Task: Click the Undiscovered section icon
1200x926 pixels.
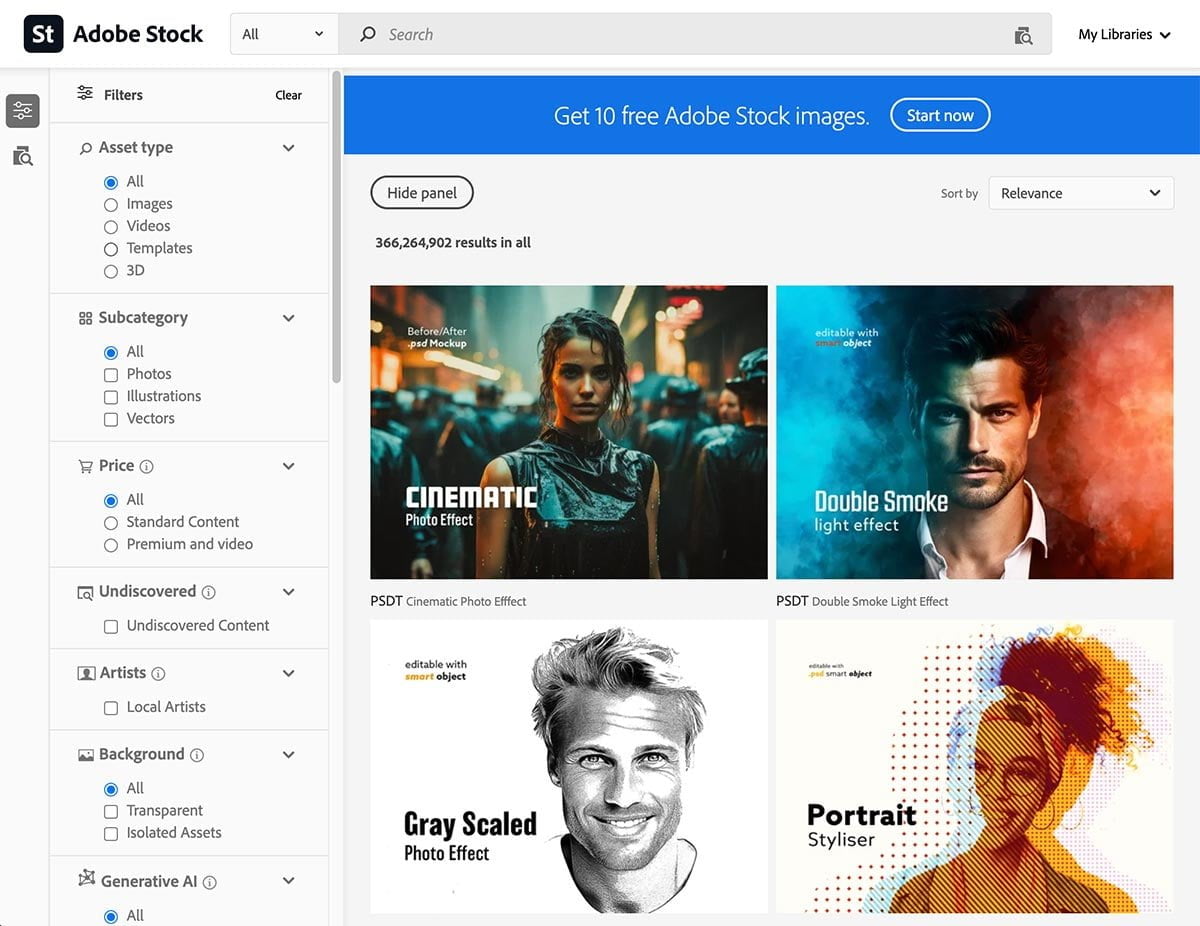Action: [86, 592]
